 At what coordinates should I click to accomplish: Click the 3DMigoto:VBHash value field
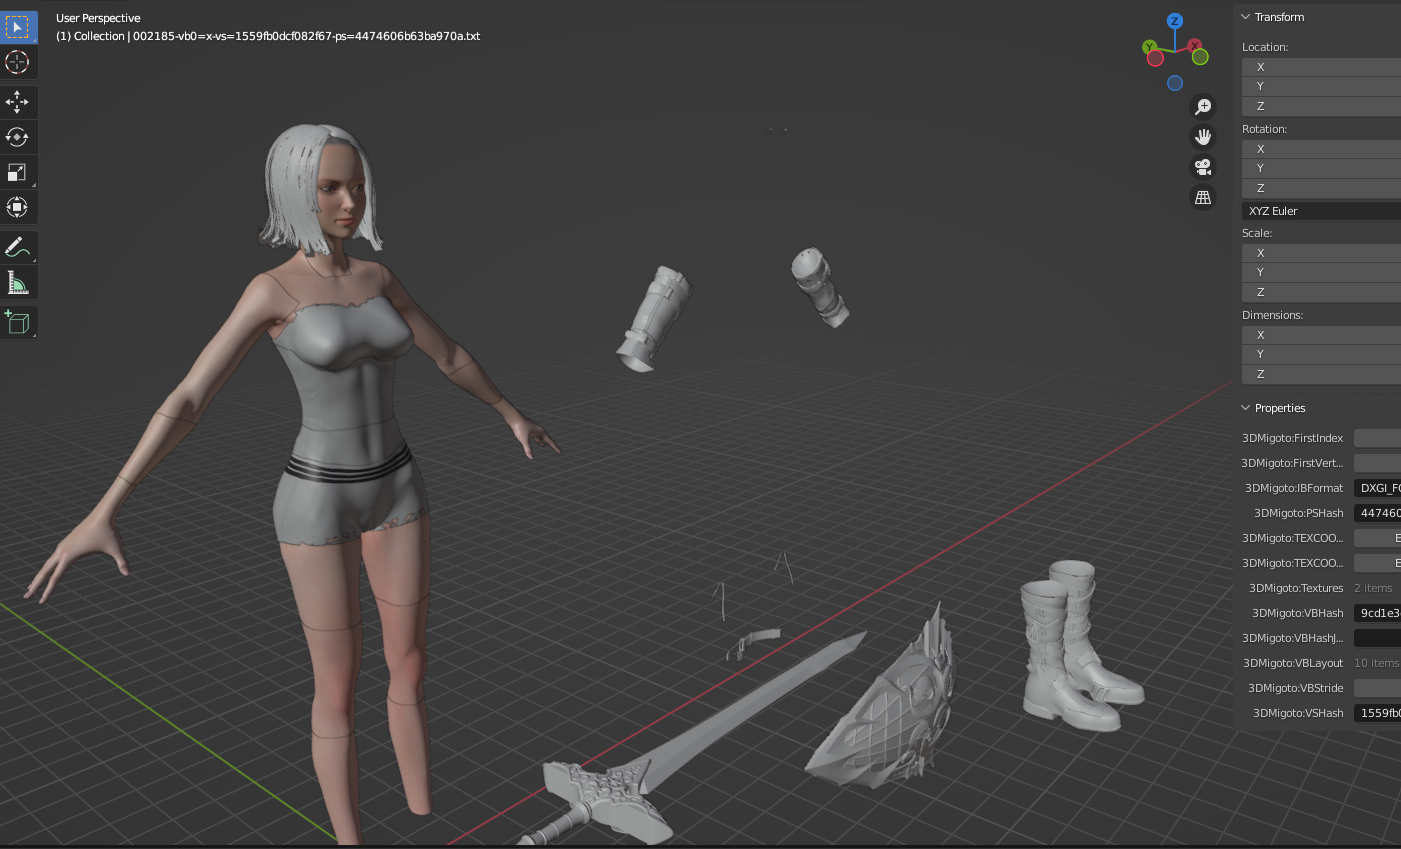1377,613
